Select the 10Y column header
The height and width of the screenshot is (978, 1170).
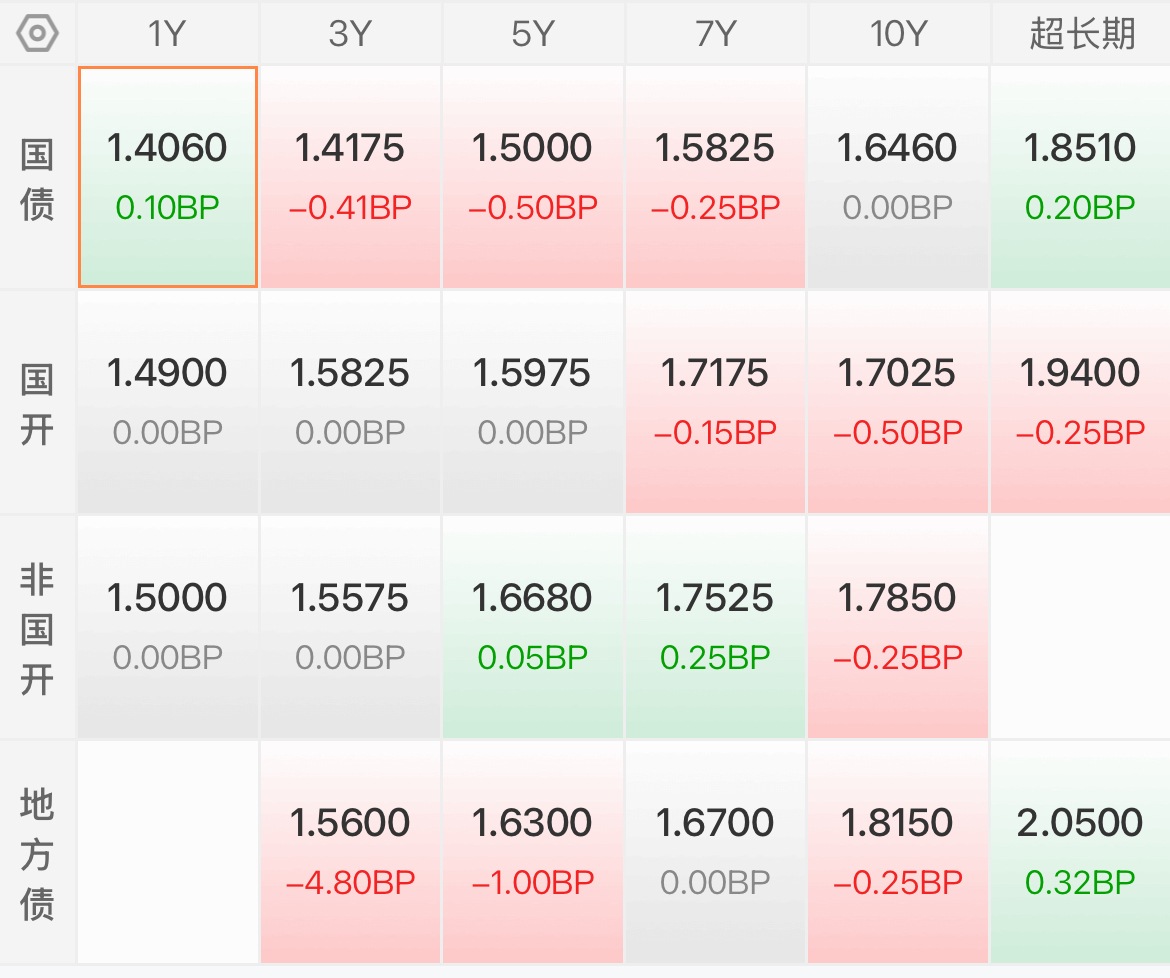point(898,34)
